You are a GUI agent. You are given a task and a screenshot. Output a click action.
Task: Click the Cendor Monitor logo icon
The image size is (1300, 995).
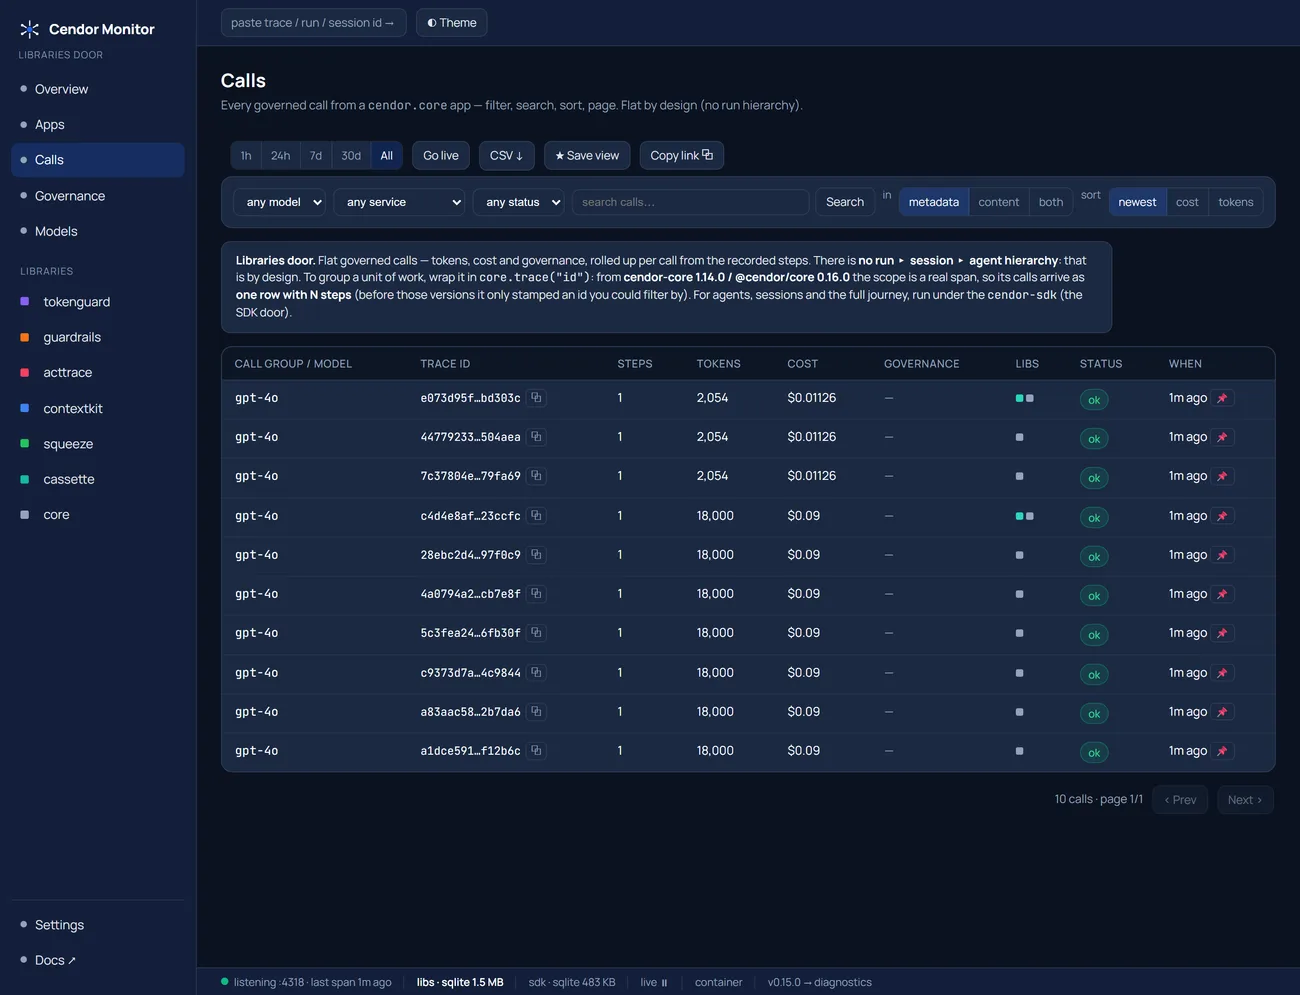pyautogui.click(x=30, y=29)
